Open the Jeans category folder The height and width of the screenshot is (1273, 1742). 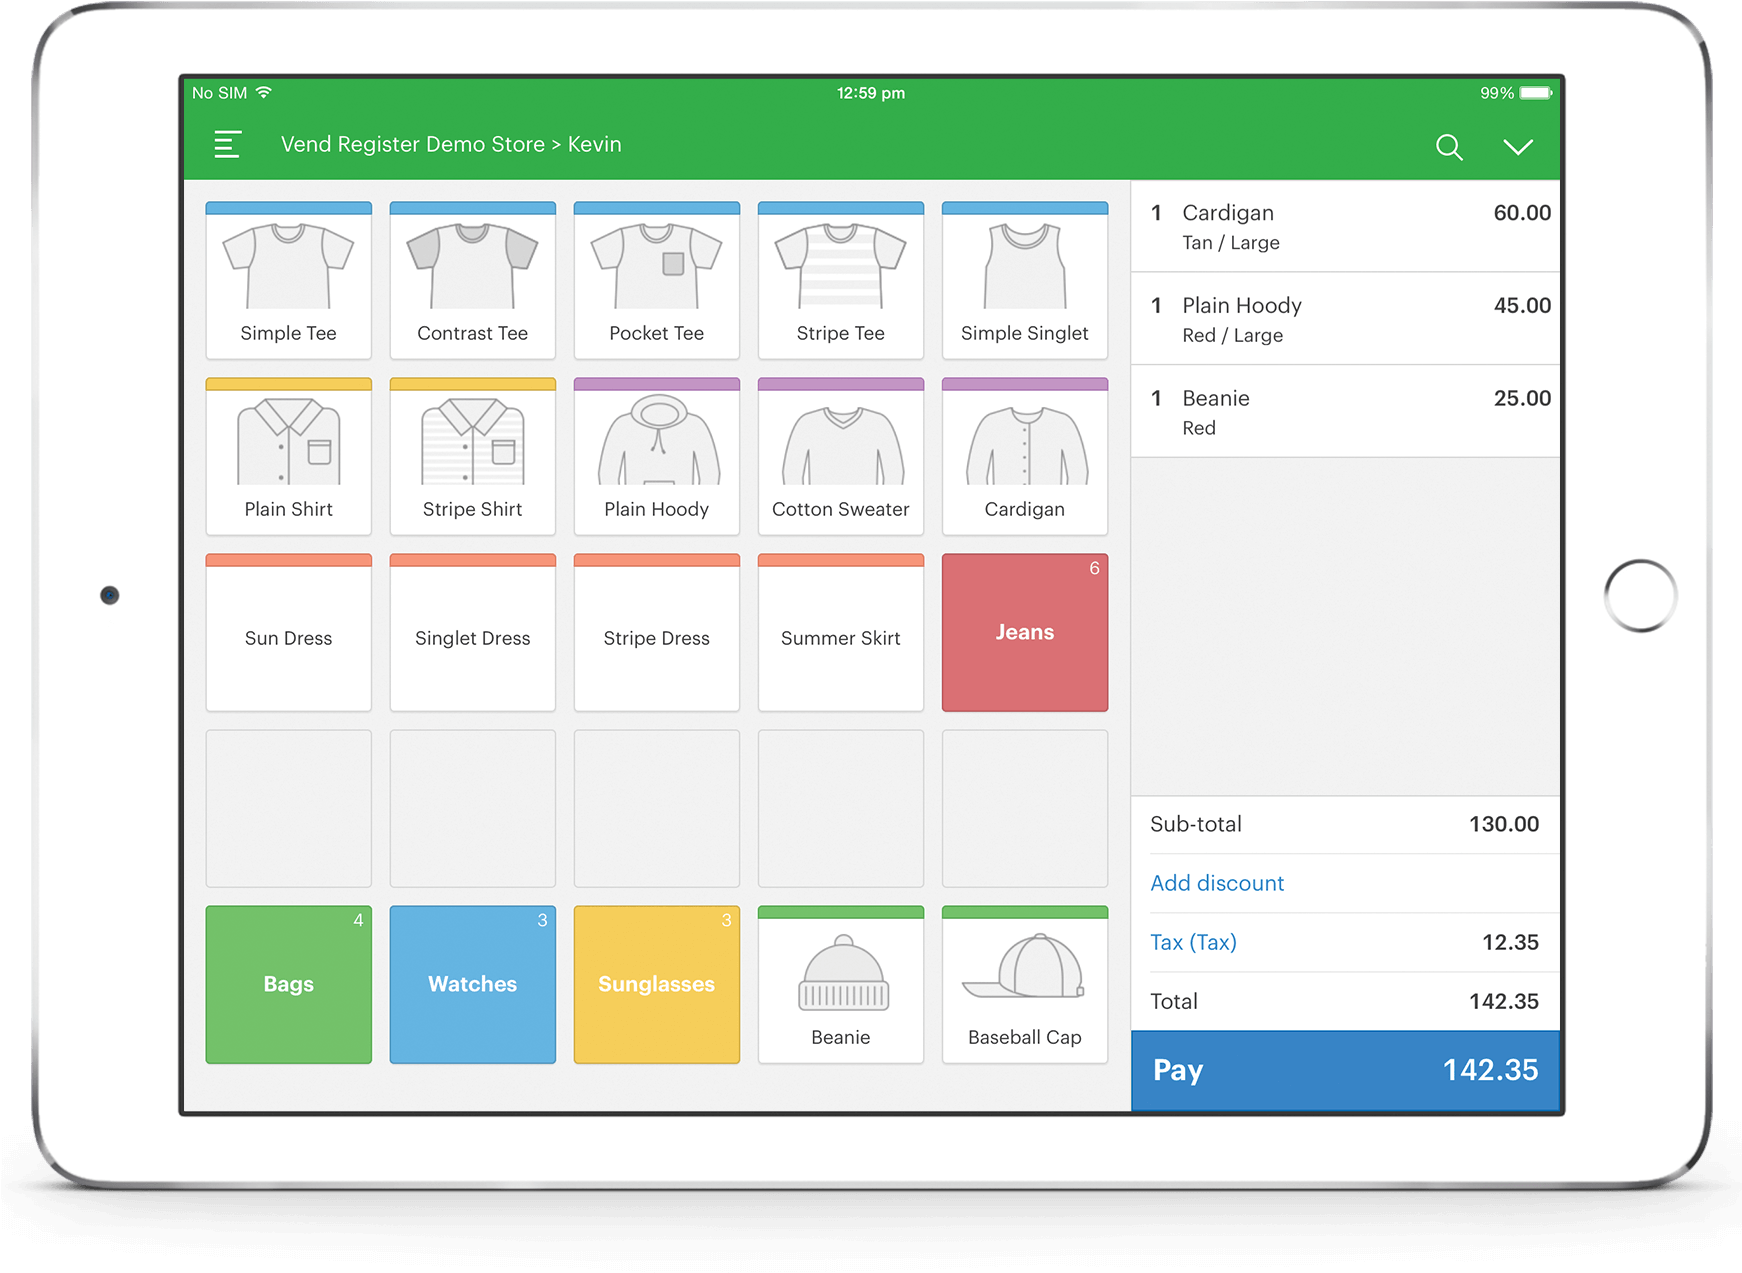coord(1024,633)
